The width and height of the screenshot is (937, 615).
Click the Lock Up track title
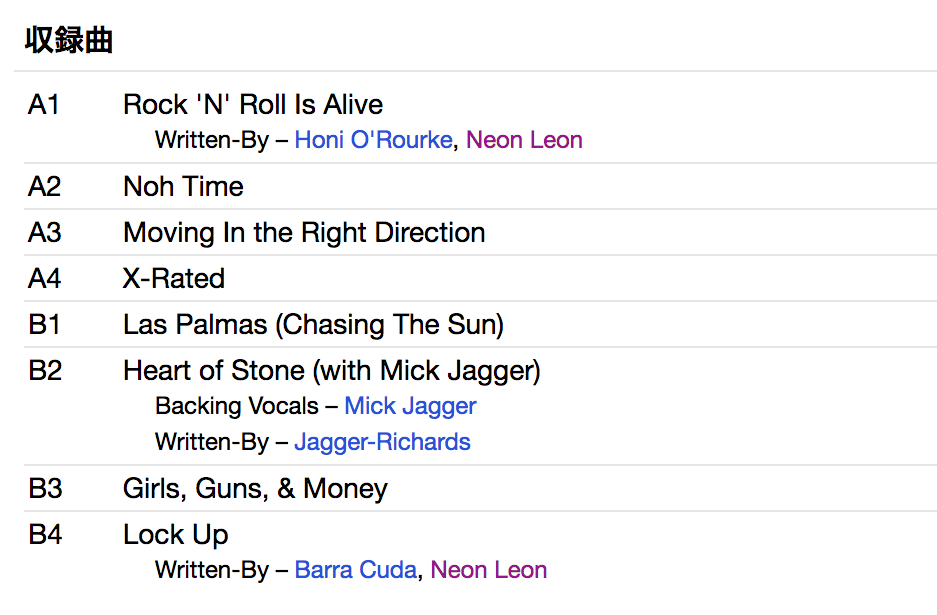[176, 535]
